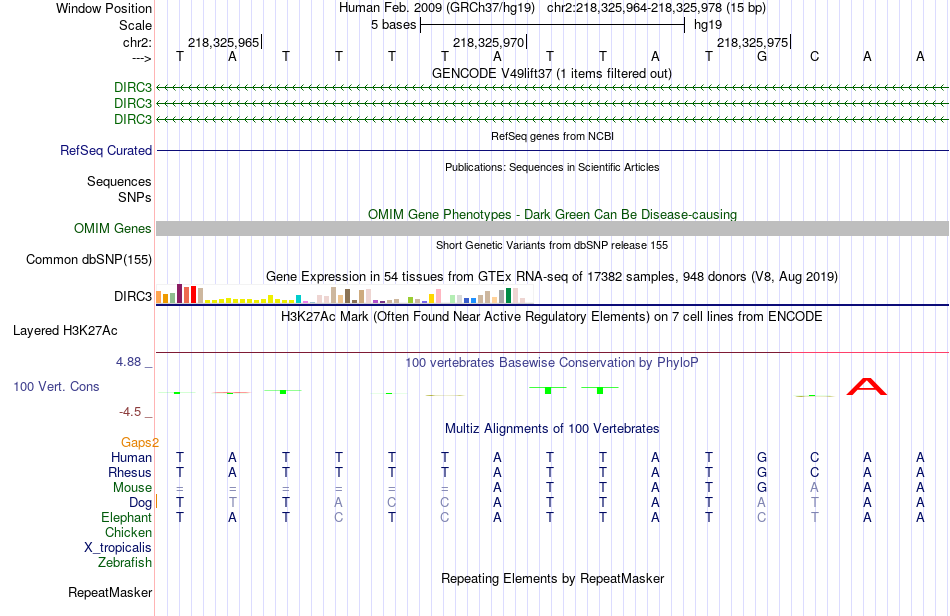The height and width of the screenshot is (616, 950).
Task: Open the GTEx Gene Expression track title
Action: [552, 277]
